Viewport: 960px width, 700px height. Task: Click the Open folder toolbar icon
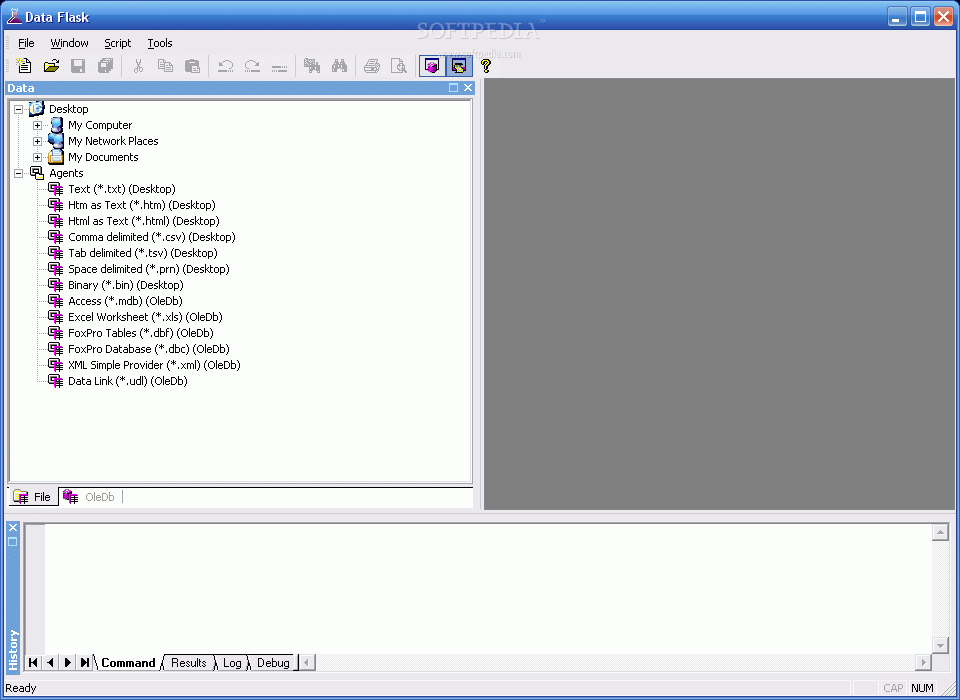[x=51, y=66]
